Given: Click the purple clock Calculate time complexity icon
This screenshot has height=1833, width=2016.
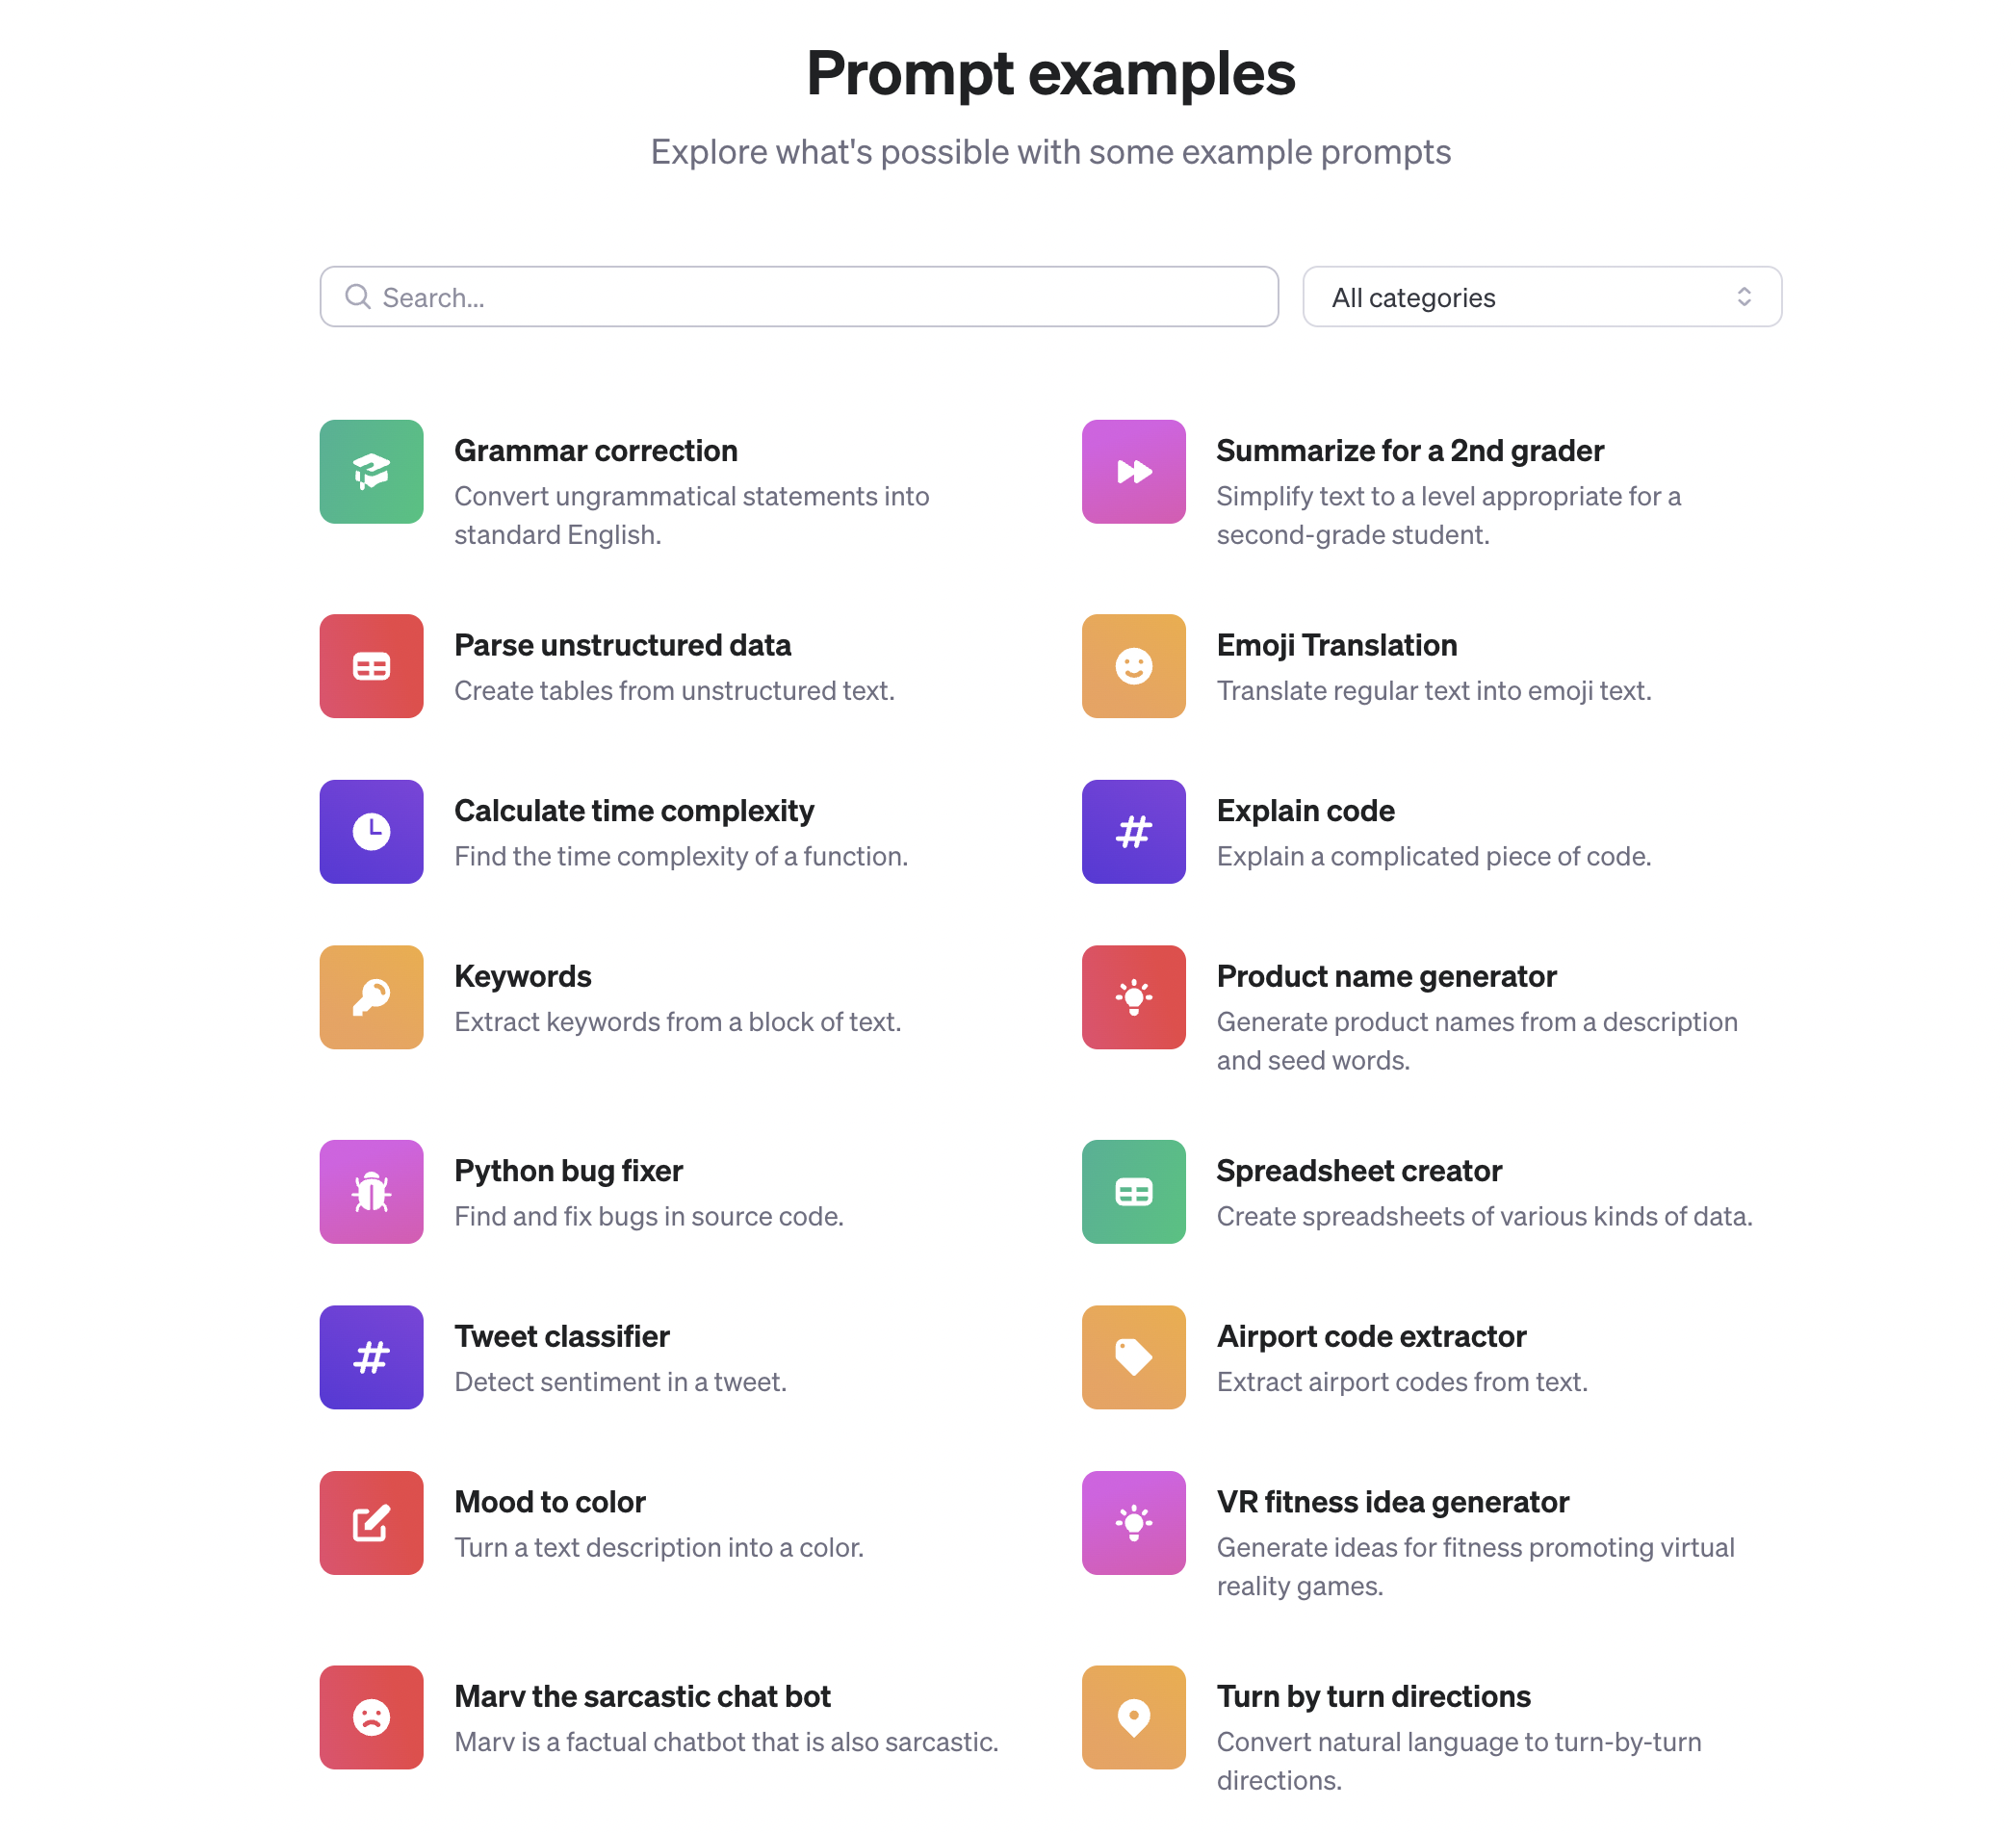Looking at the screenshot, I should point(371,831).
